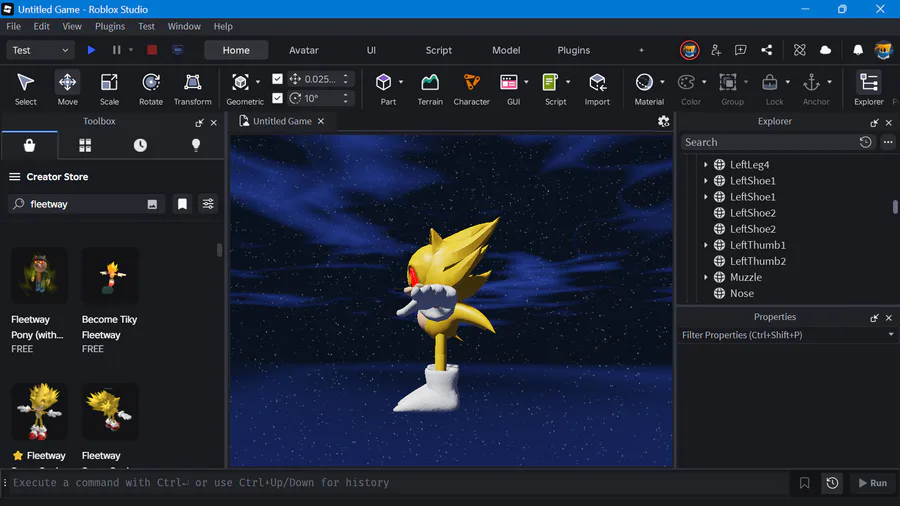
Task: Switch to the Avatar ribbon tab
Action: [304, 50]
